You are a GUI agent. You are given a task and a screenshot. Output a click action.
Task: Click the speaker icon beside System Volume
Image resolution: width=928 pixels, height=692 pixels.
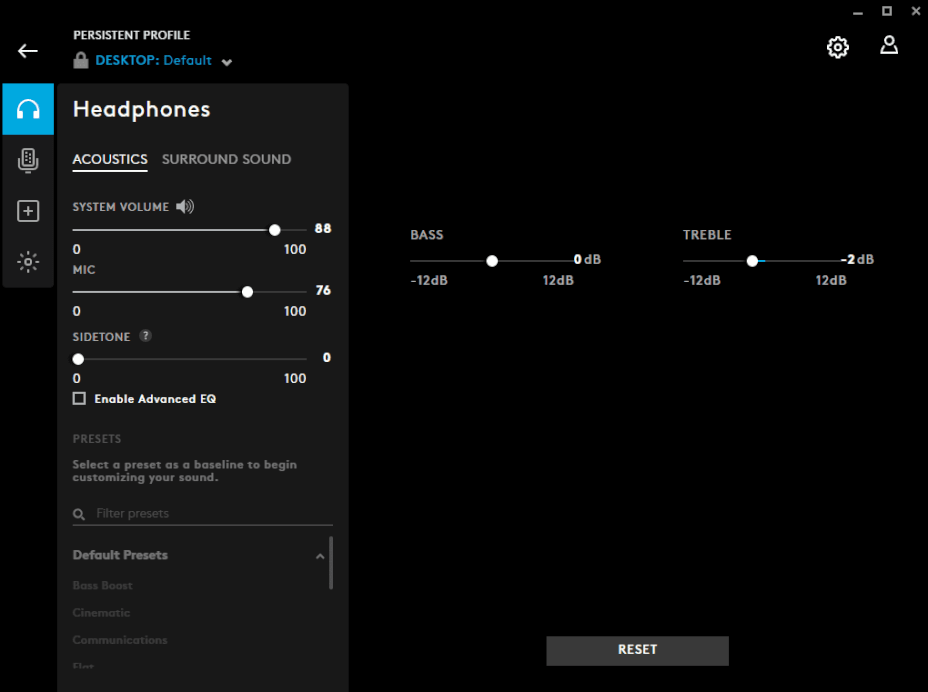coord(184,206)
